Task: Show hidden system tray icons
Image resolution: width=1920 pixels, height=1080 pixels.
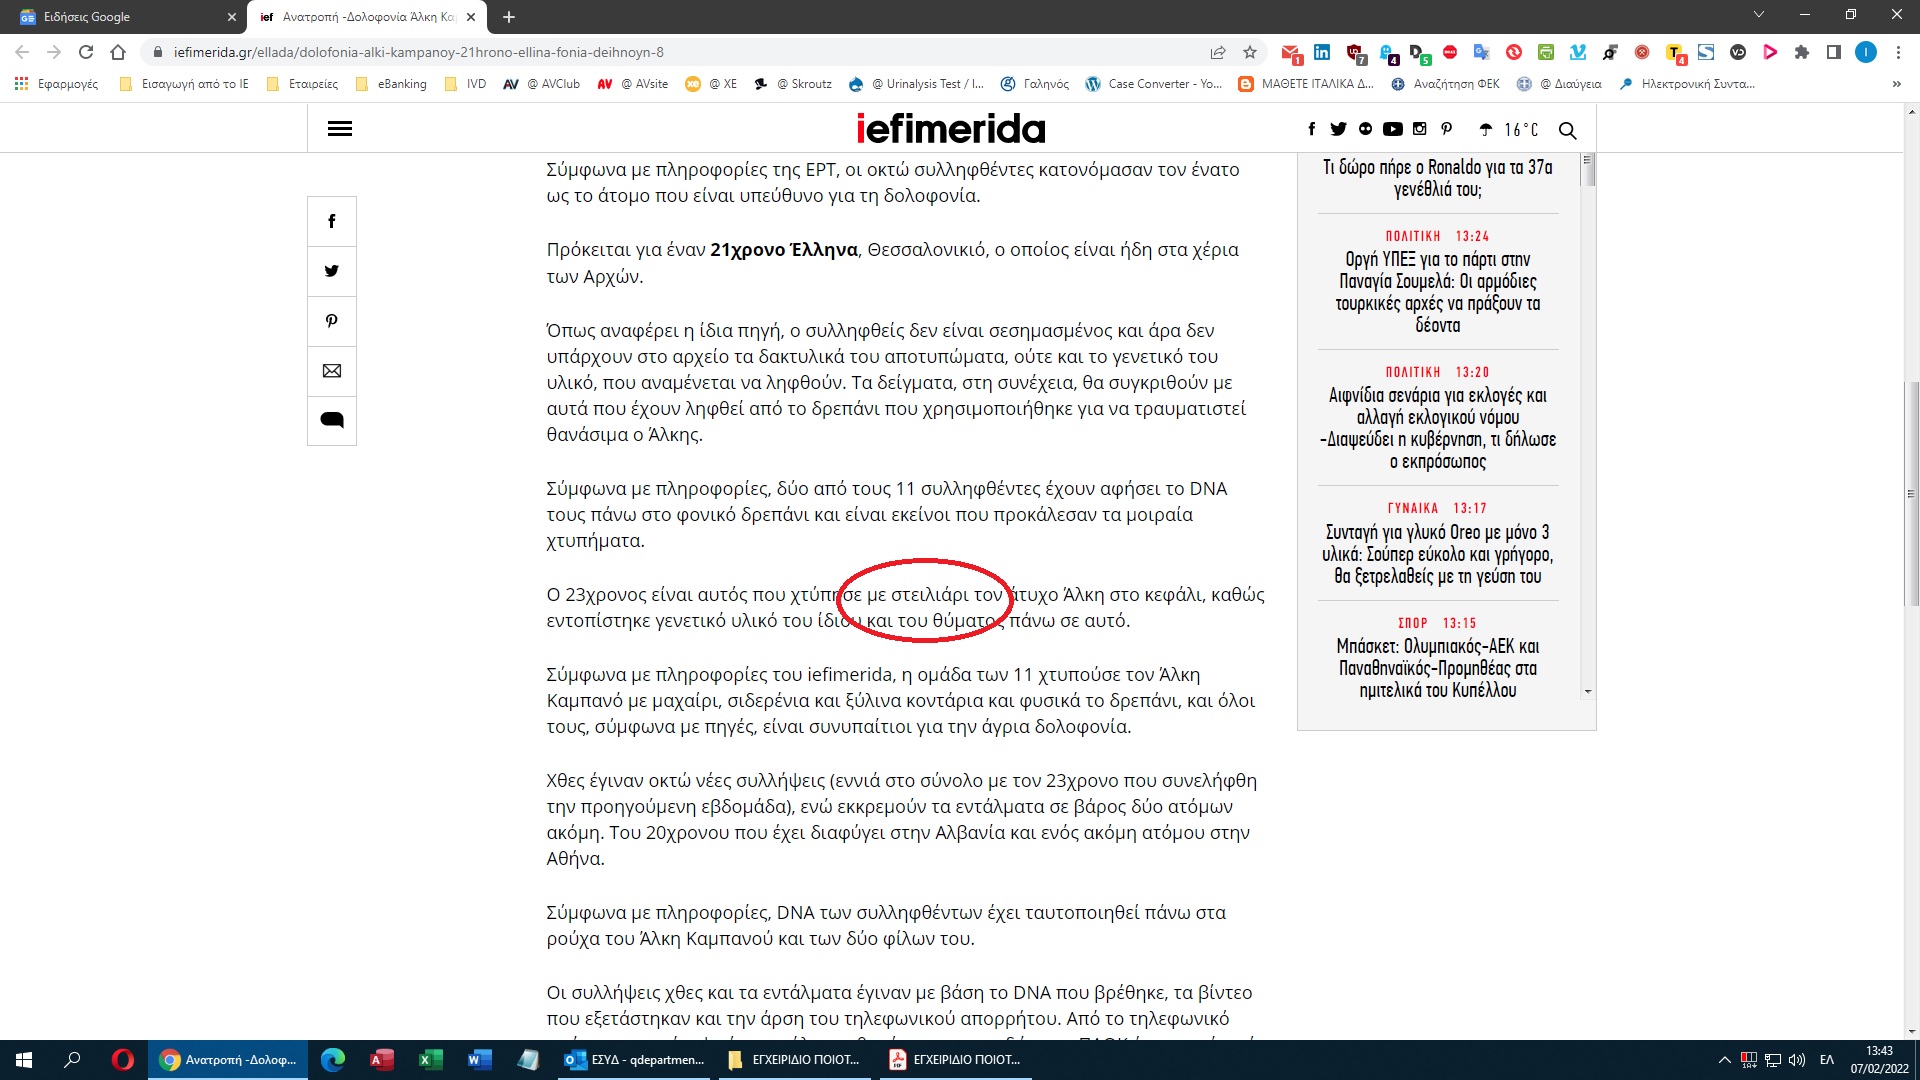Action: tap(1724, 1060)
